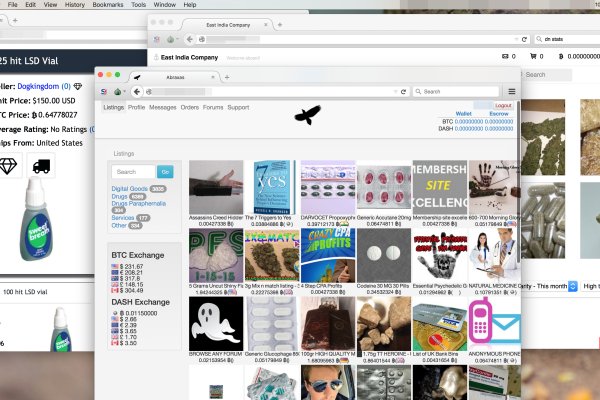Image resolution: width=600 pixels, height=400 pixels.
Task: Open the Support page link
Action: pos(238,108)
